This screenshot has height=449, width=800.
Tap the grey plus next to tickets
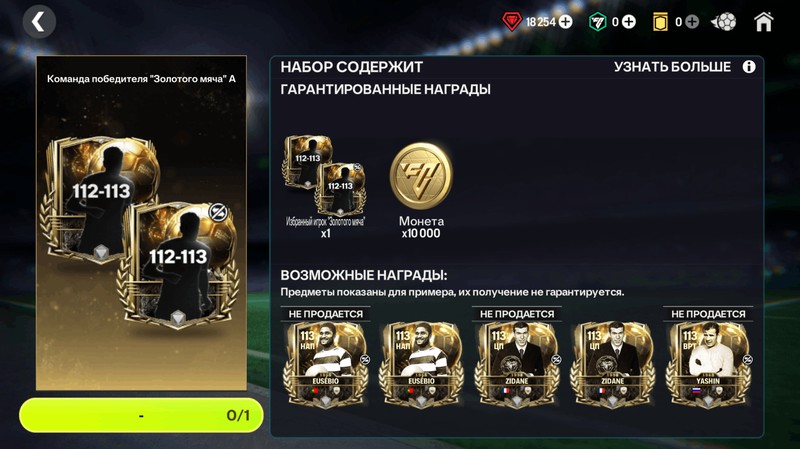[x=692, y=22]
